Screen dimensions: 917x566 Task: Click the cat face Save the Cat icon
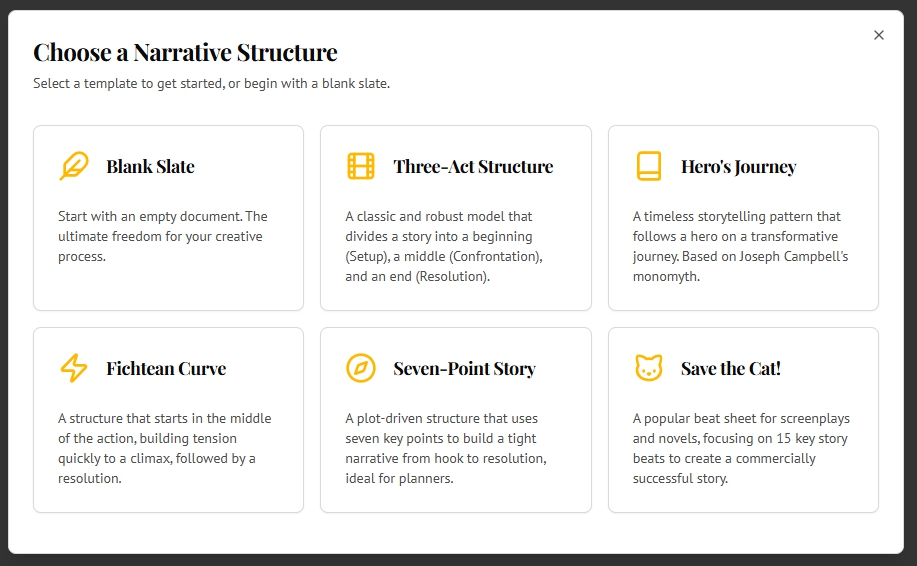(x=649, y=368)
